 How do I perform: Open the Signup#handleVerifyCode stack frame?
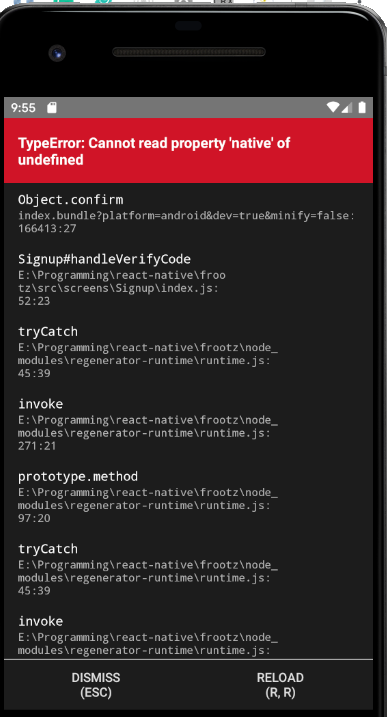pos(188,280)
